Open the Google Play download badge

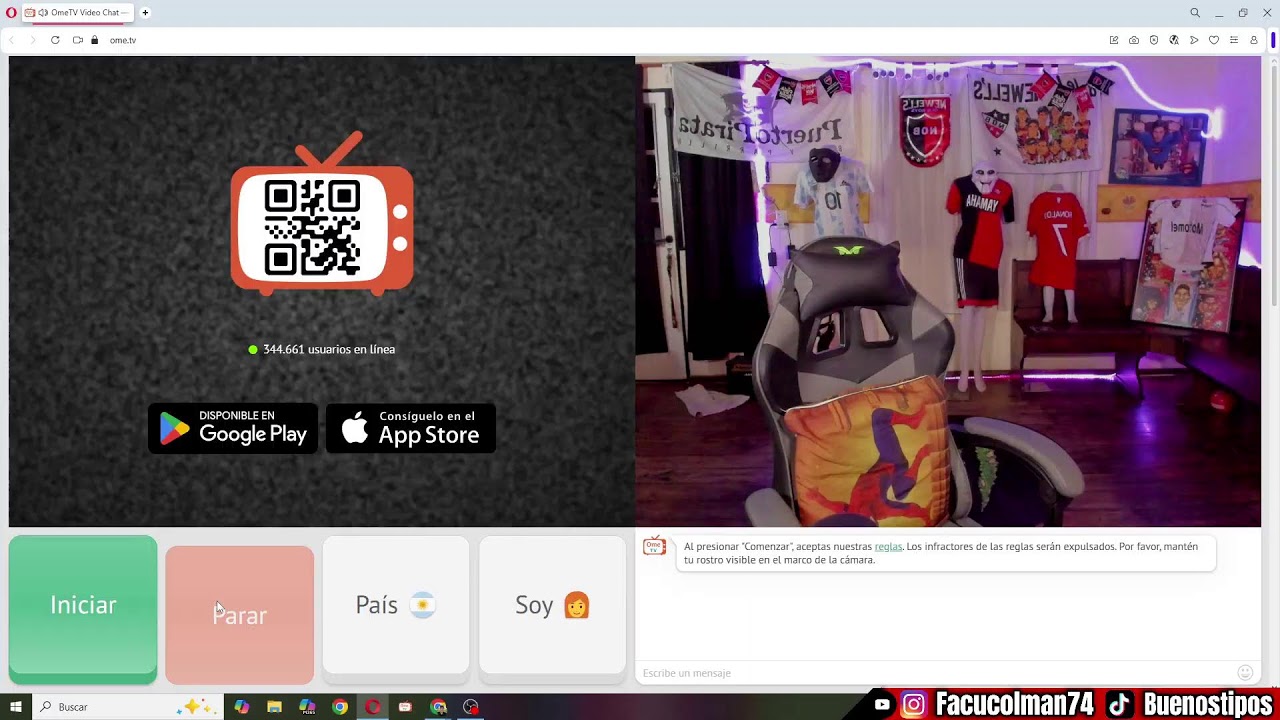pyautogui.click(x=233, y=428)
